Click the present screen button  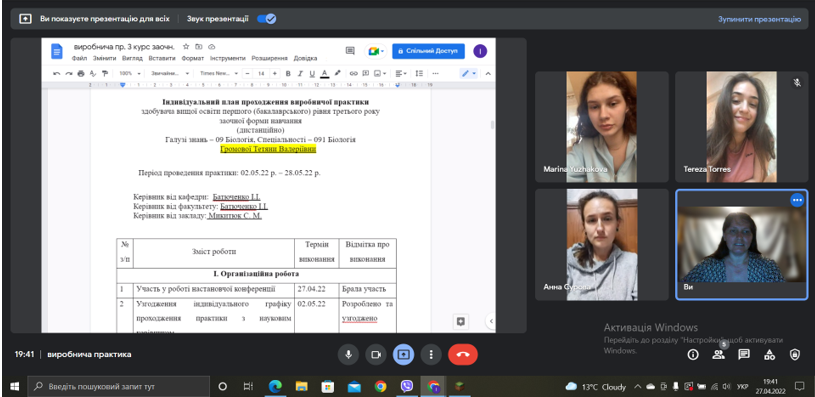pos(403,354)
